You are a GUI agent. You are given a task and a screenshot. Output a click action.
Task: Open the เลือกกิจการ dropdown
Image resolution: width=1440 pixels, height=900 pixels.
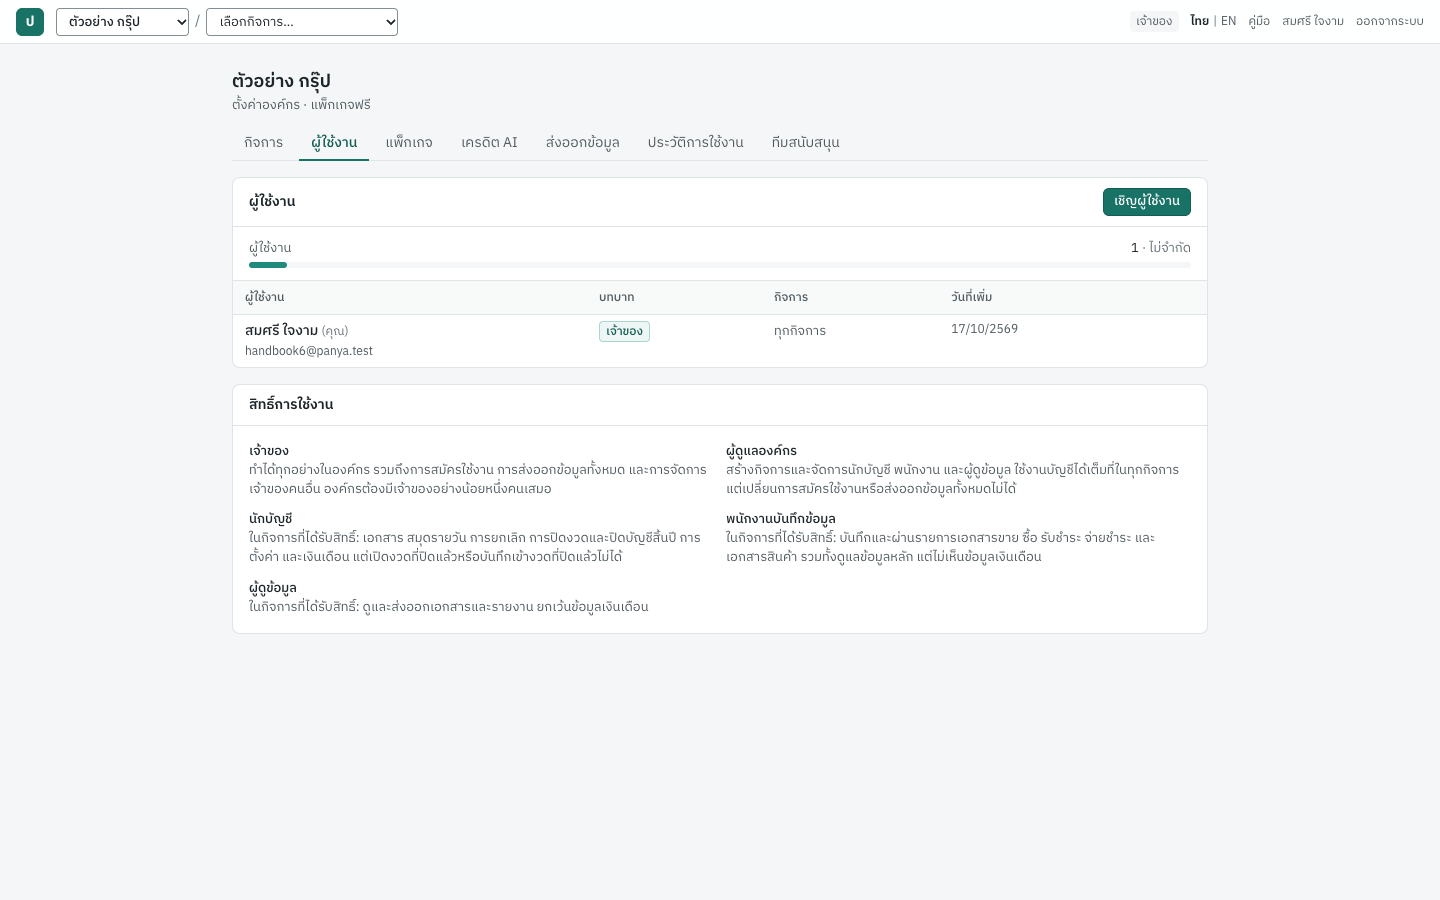point(302,22)
